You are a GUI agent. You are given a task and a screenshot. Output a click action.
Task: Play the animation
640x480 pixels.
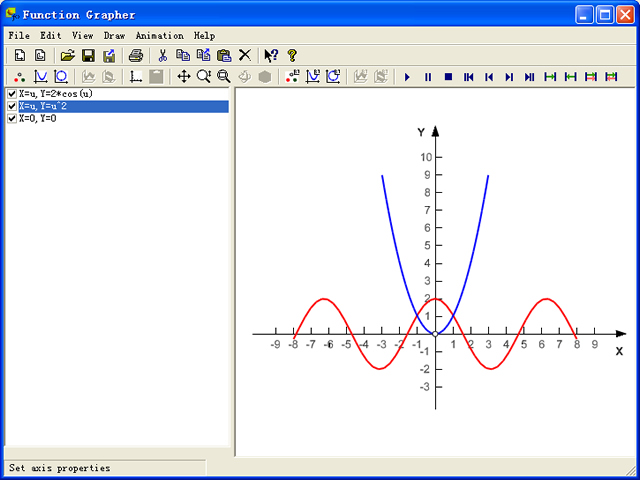(x=407, y=77)
